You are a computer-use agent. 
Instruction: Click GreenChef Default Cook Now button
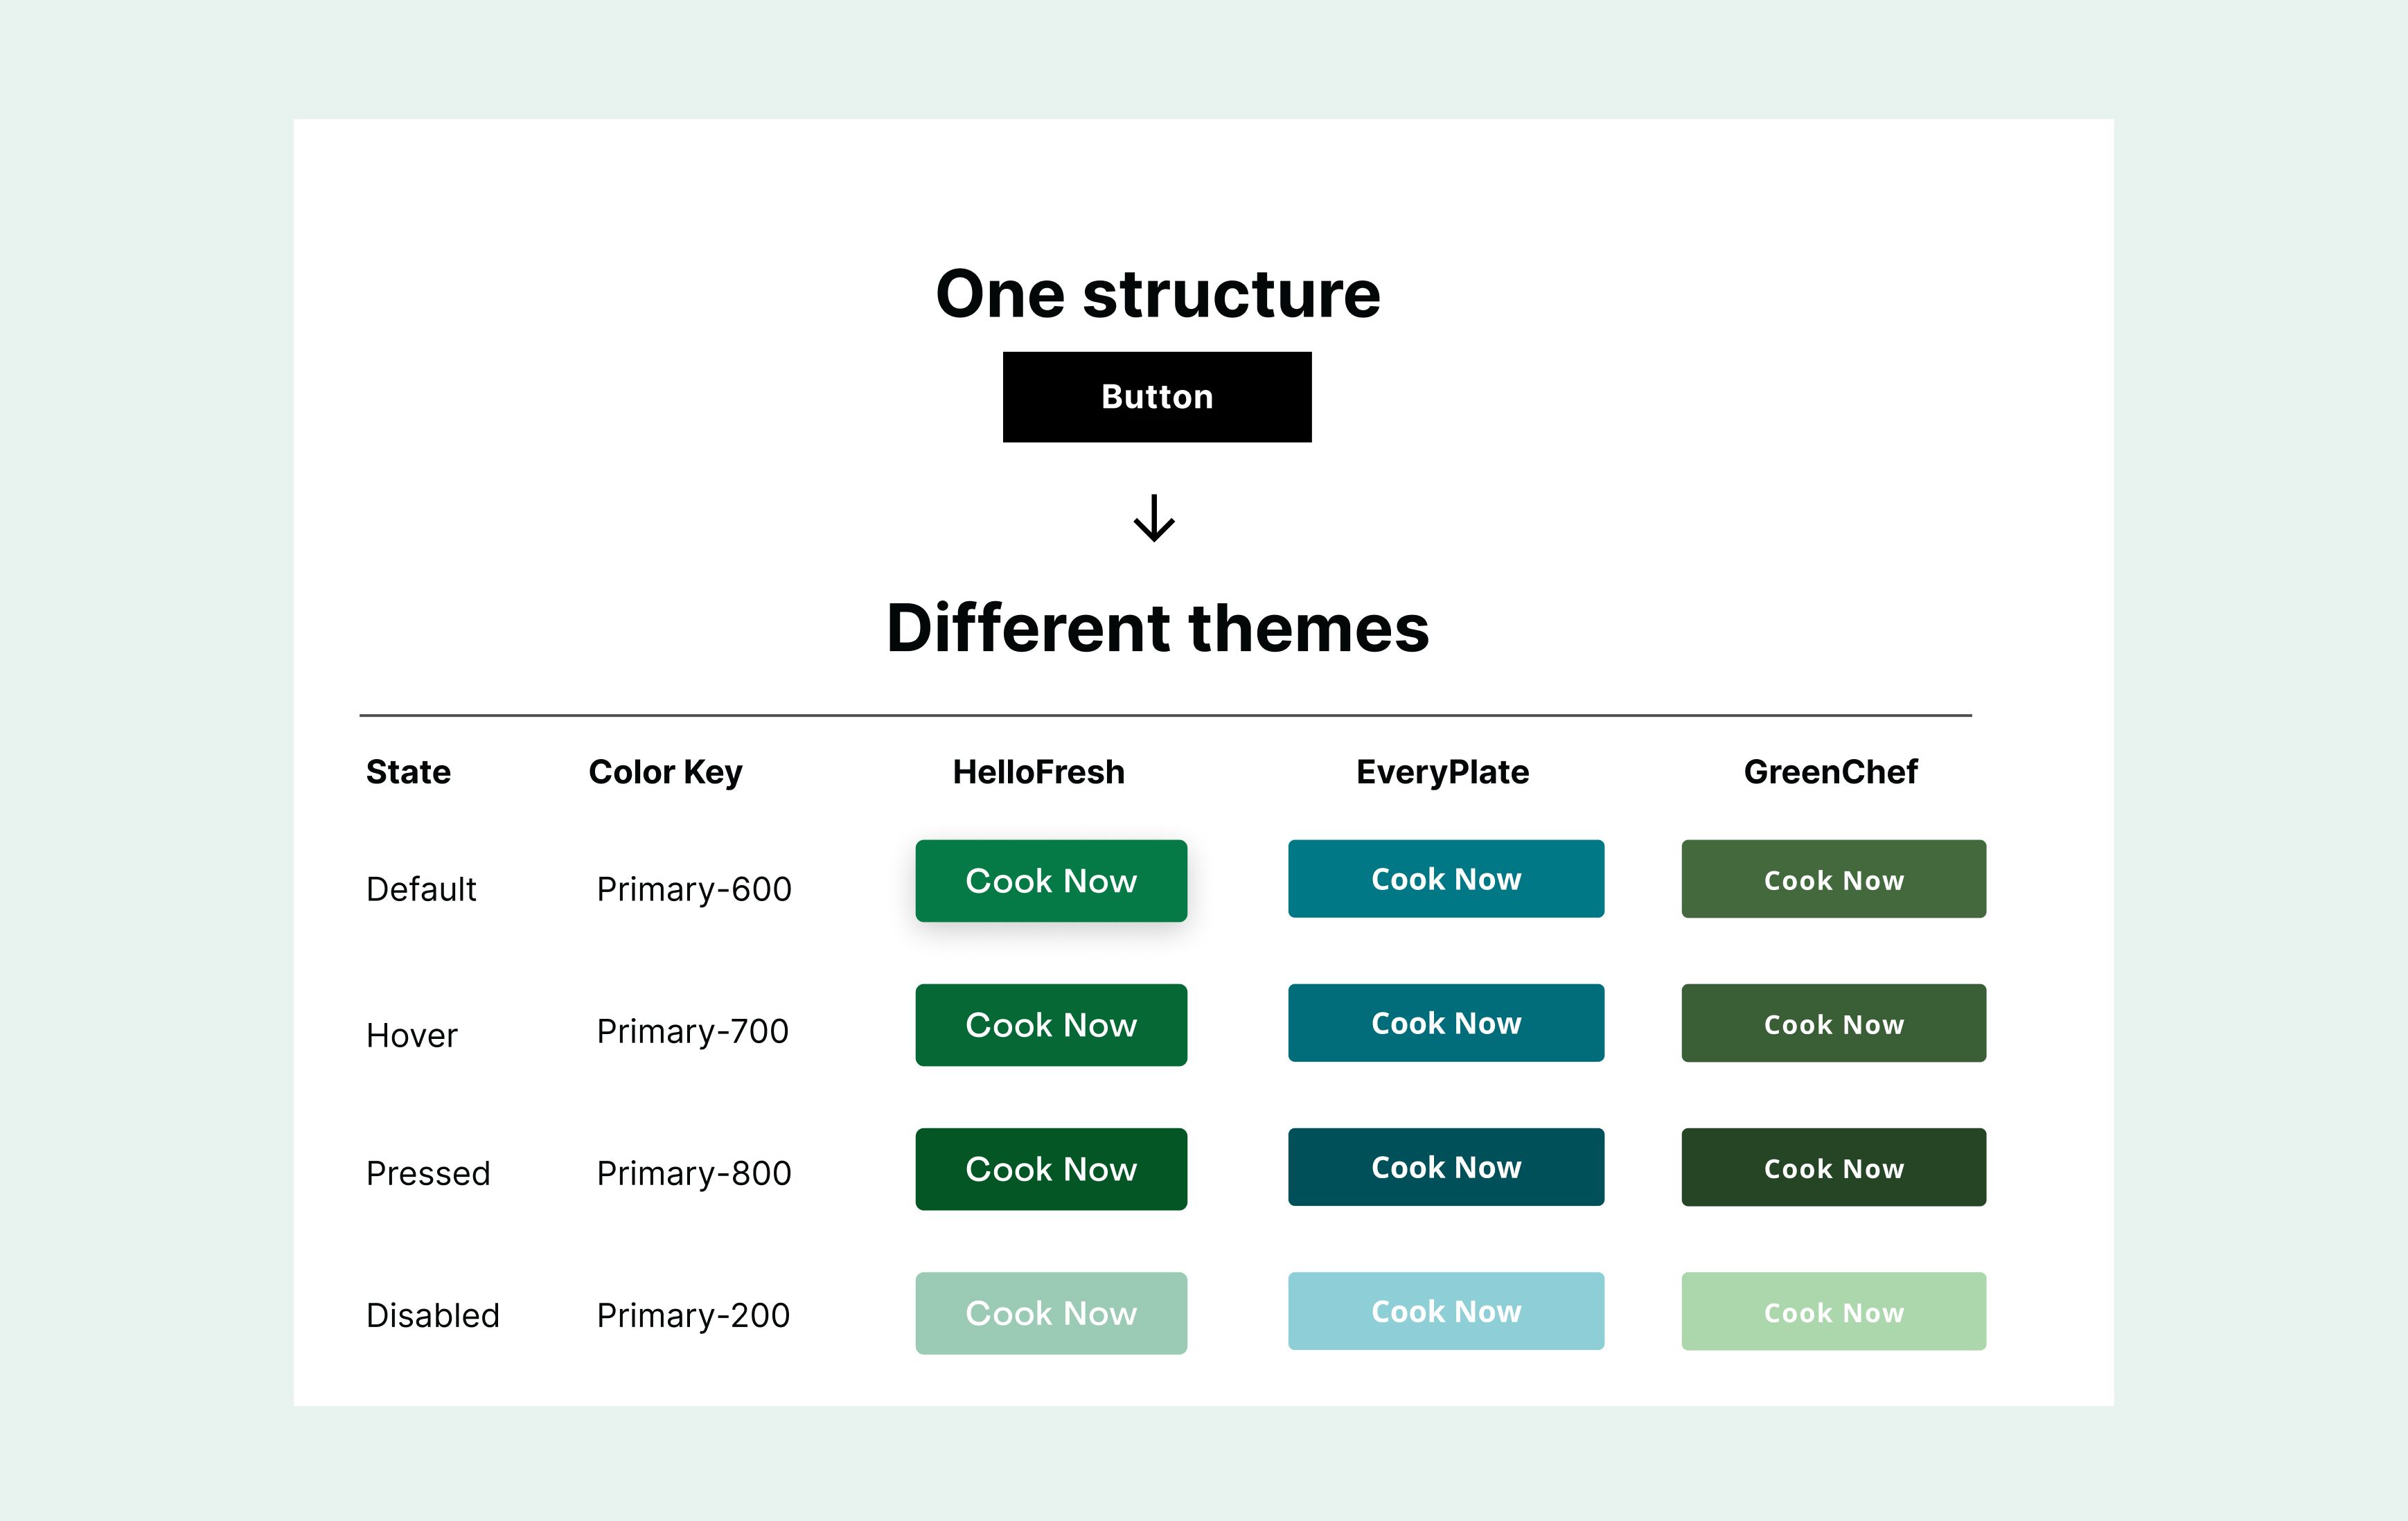point(1834,879)
